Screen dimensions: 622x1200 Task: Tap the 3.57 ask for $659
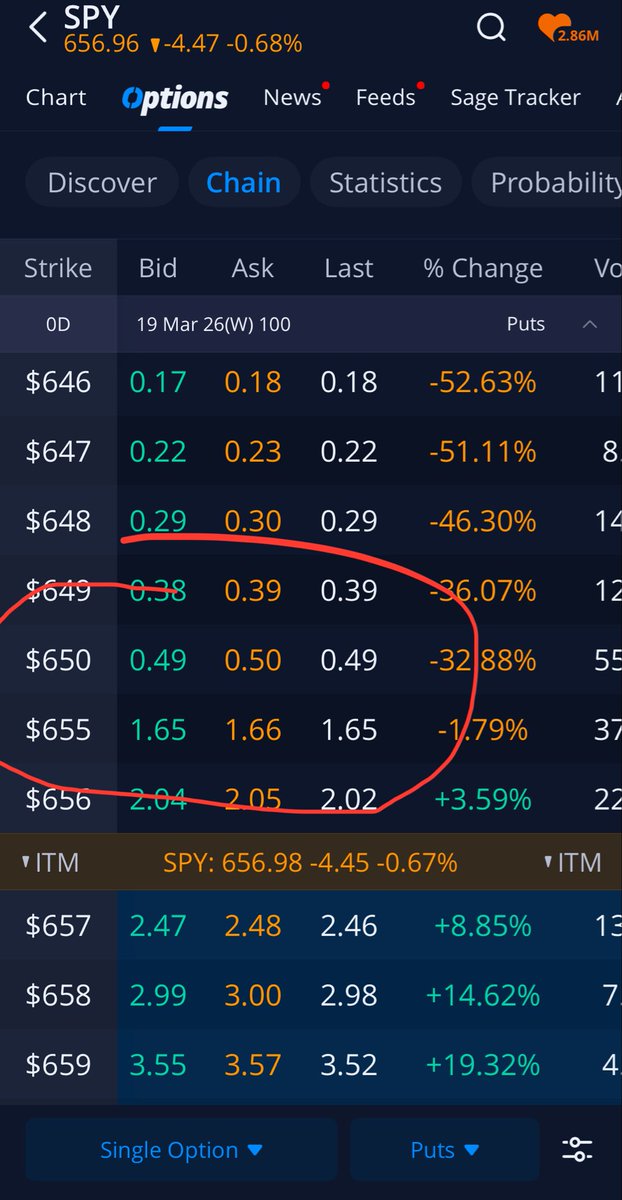252,1064
